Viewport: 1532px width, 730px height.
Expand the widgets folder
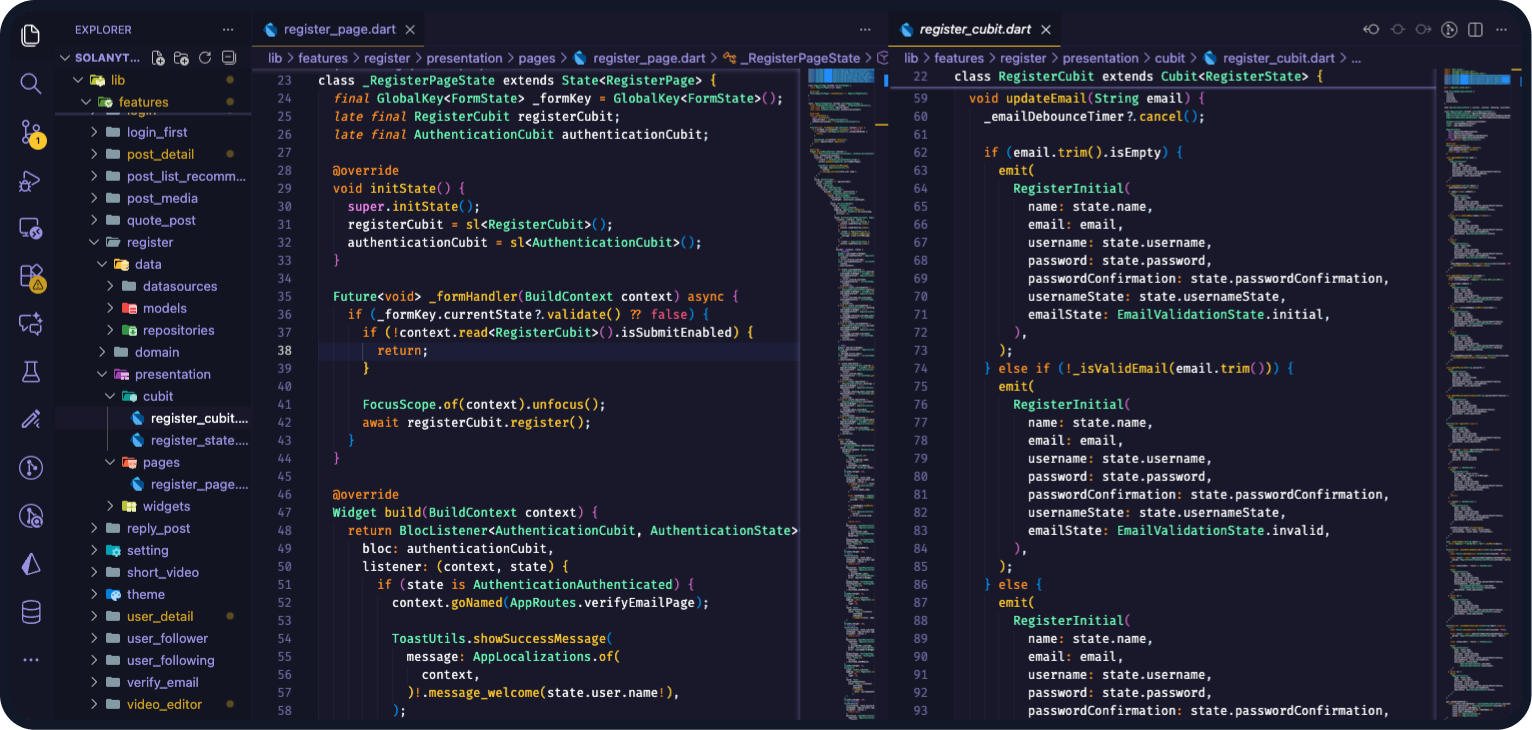(165, 506)
